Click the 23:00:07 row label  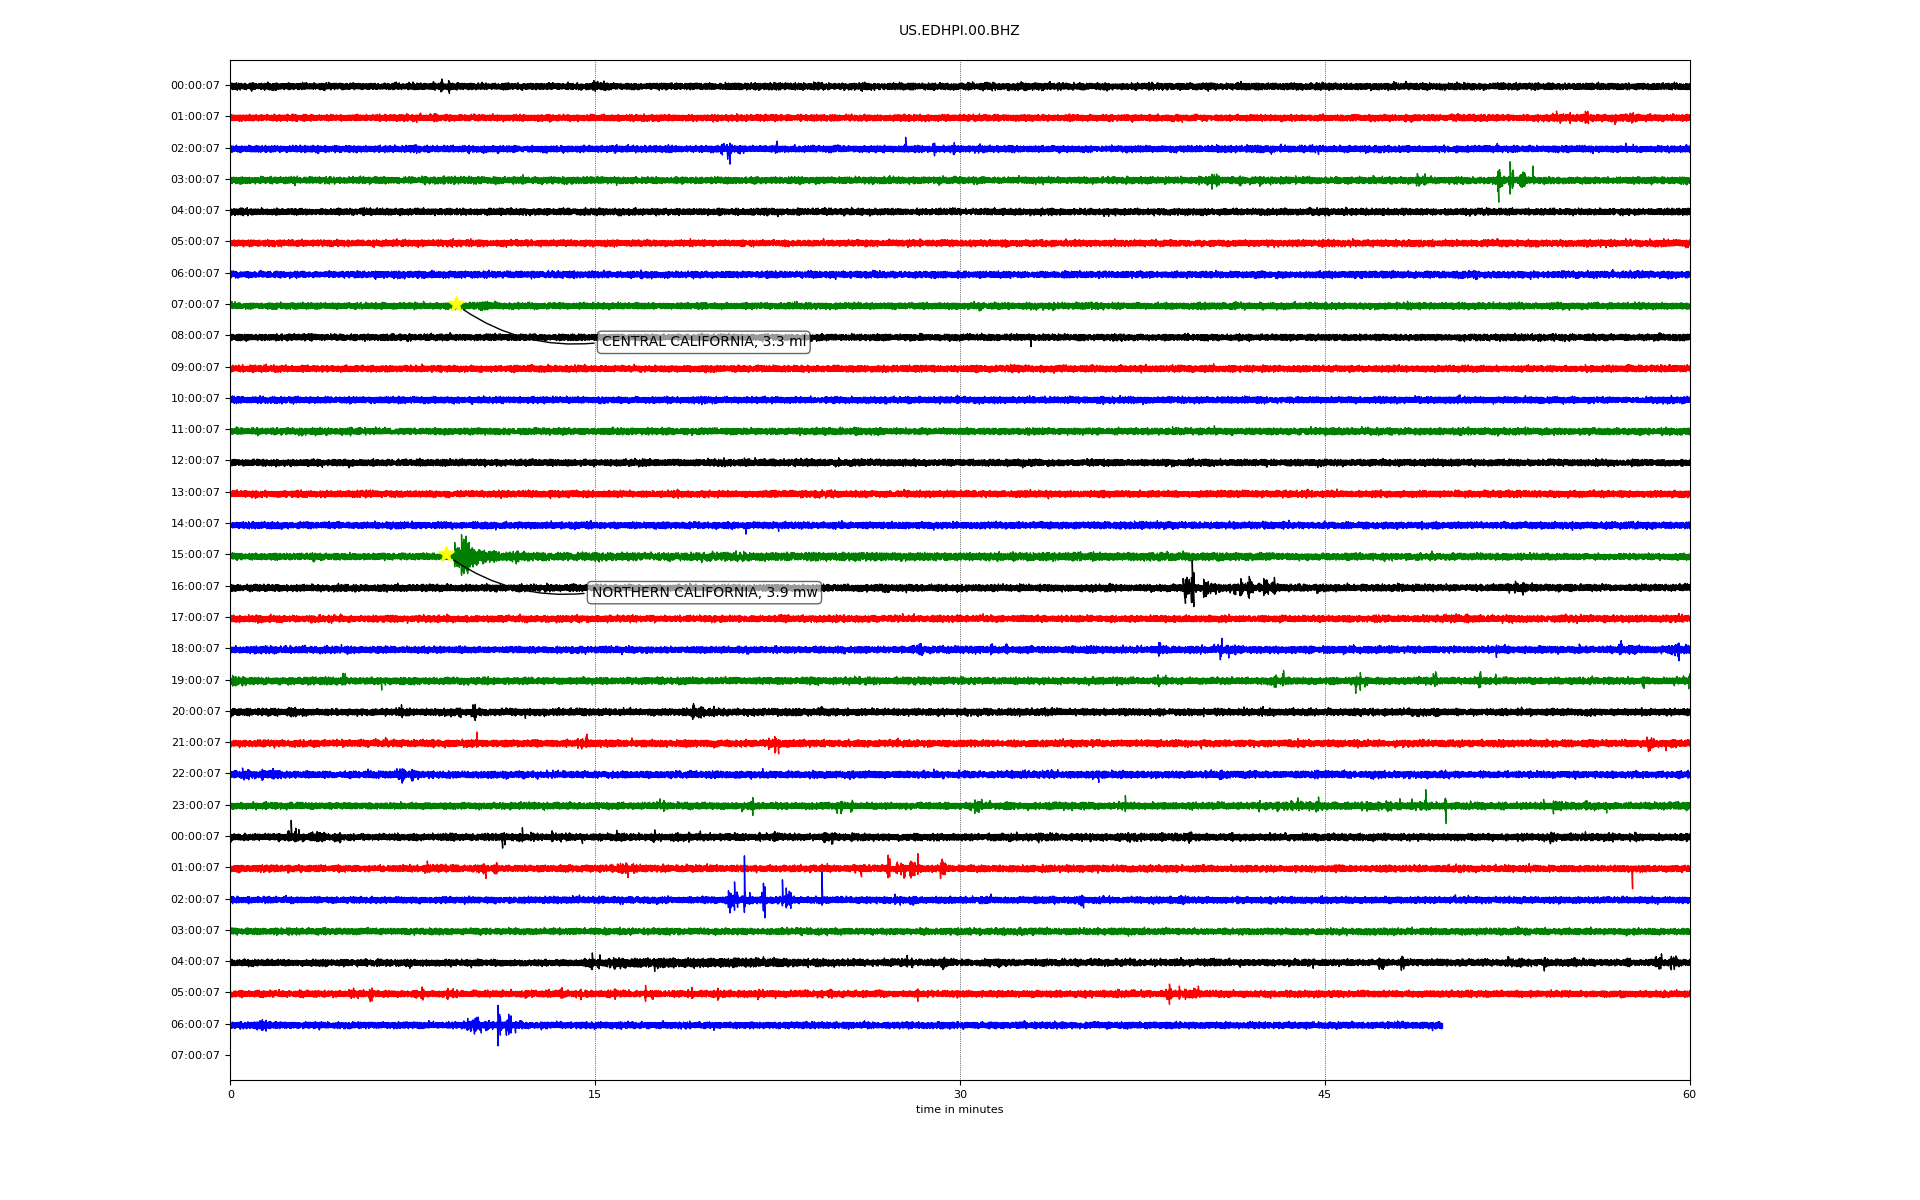[195, 805]
